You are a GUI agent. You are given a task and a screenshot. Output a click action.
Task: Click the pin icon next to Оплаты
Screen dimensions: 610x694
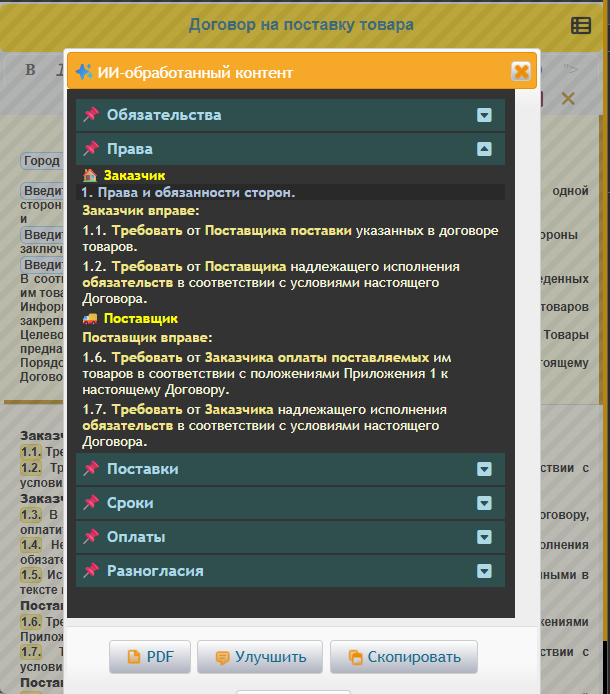click(91, 536)
